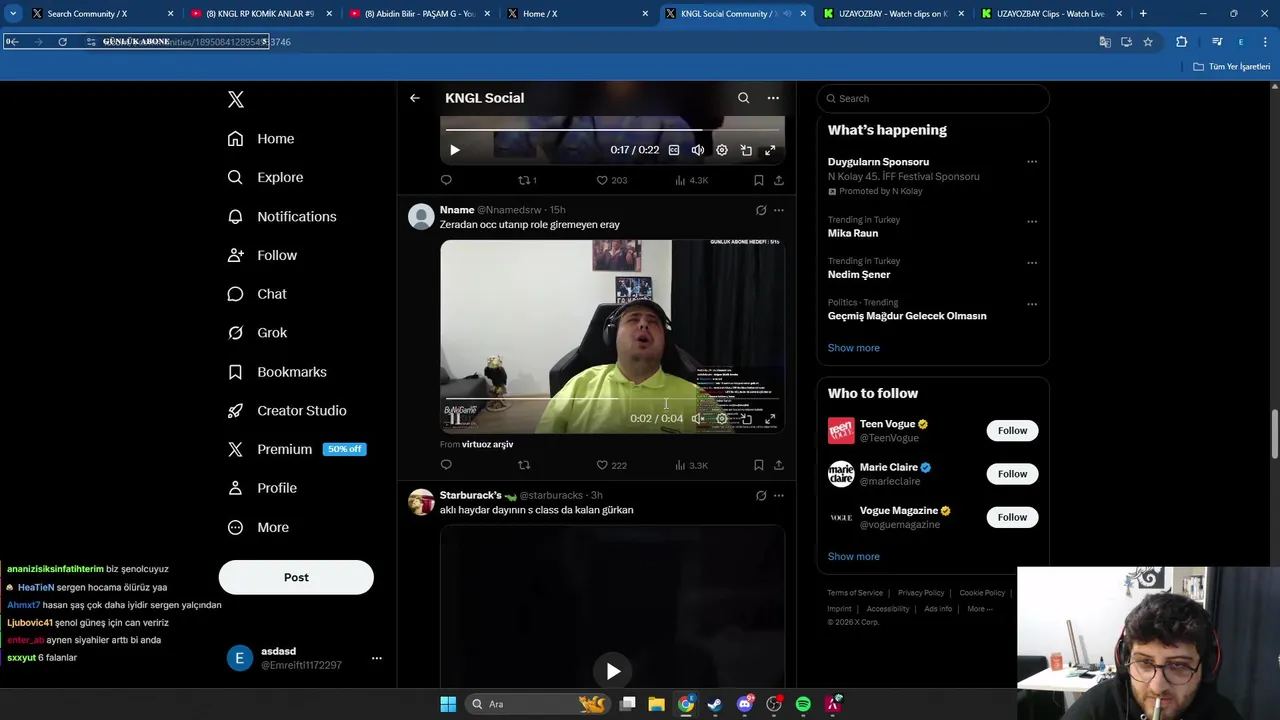This screenshot has height=720, width=1280.
Task: Open Chat in the sidebar
Action: point(257,294)
